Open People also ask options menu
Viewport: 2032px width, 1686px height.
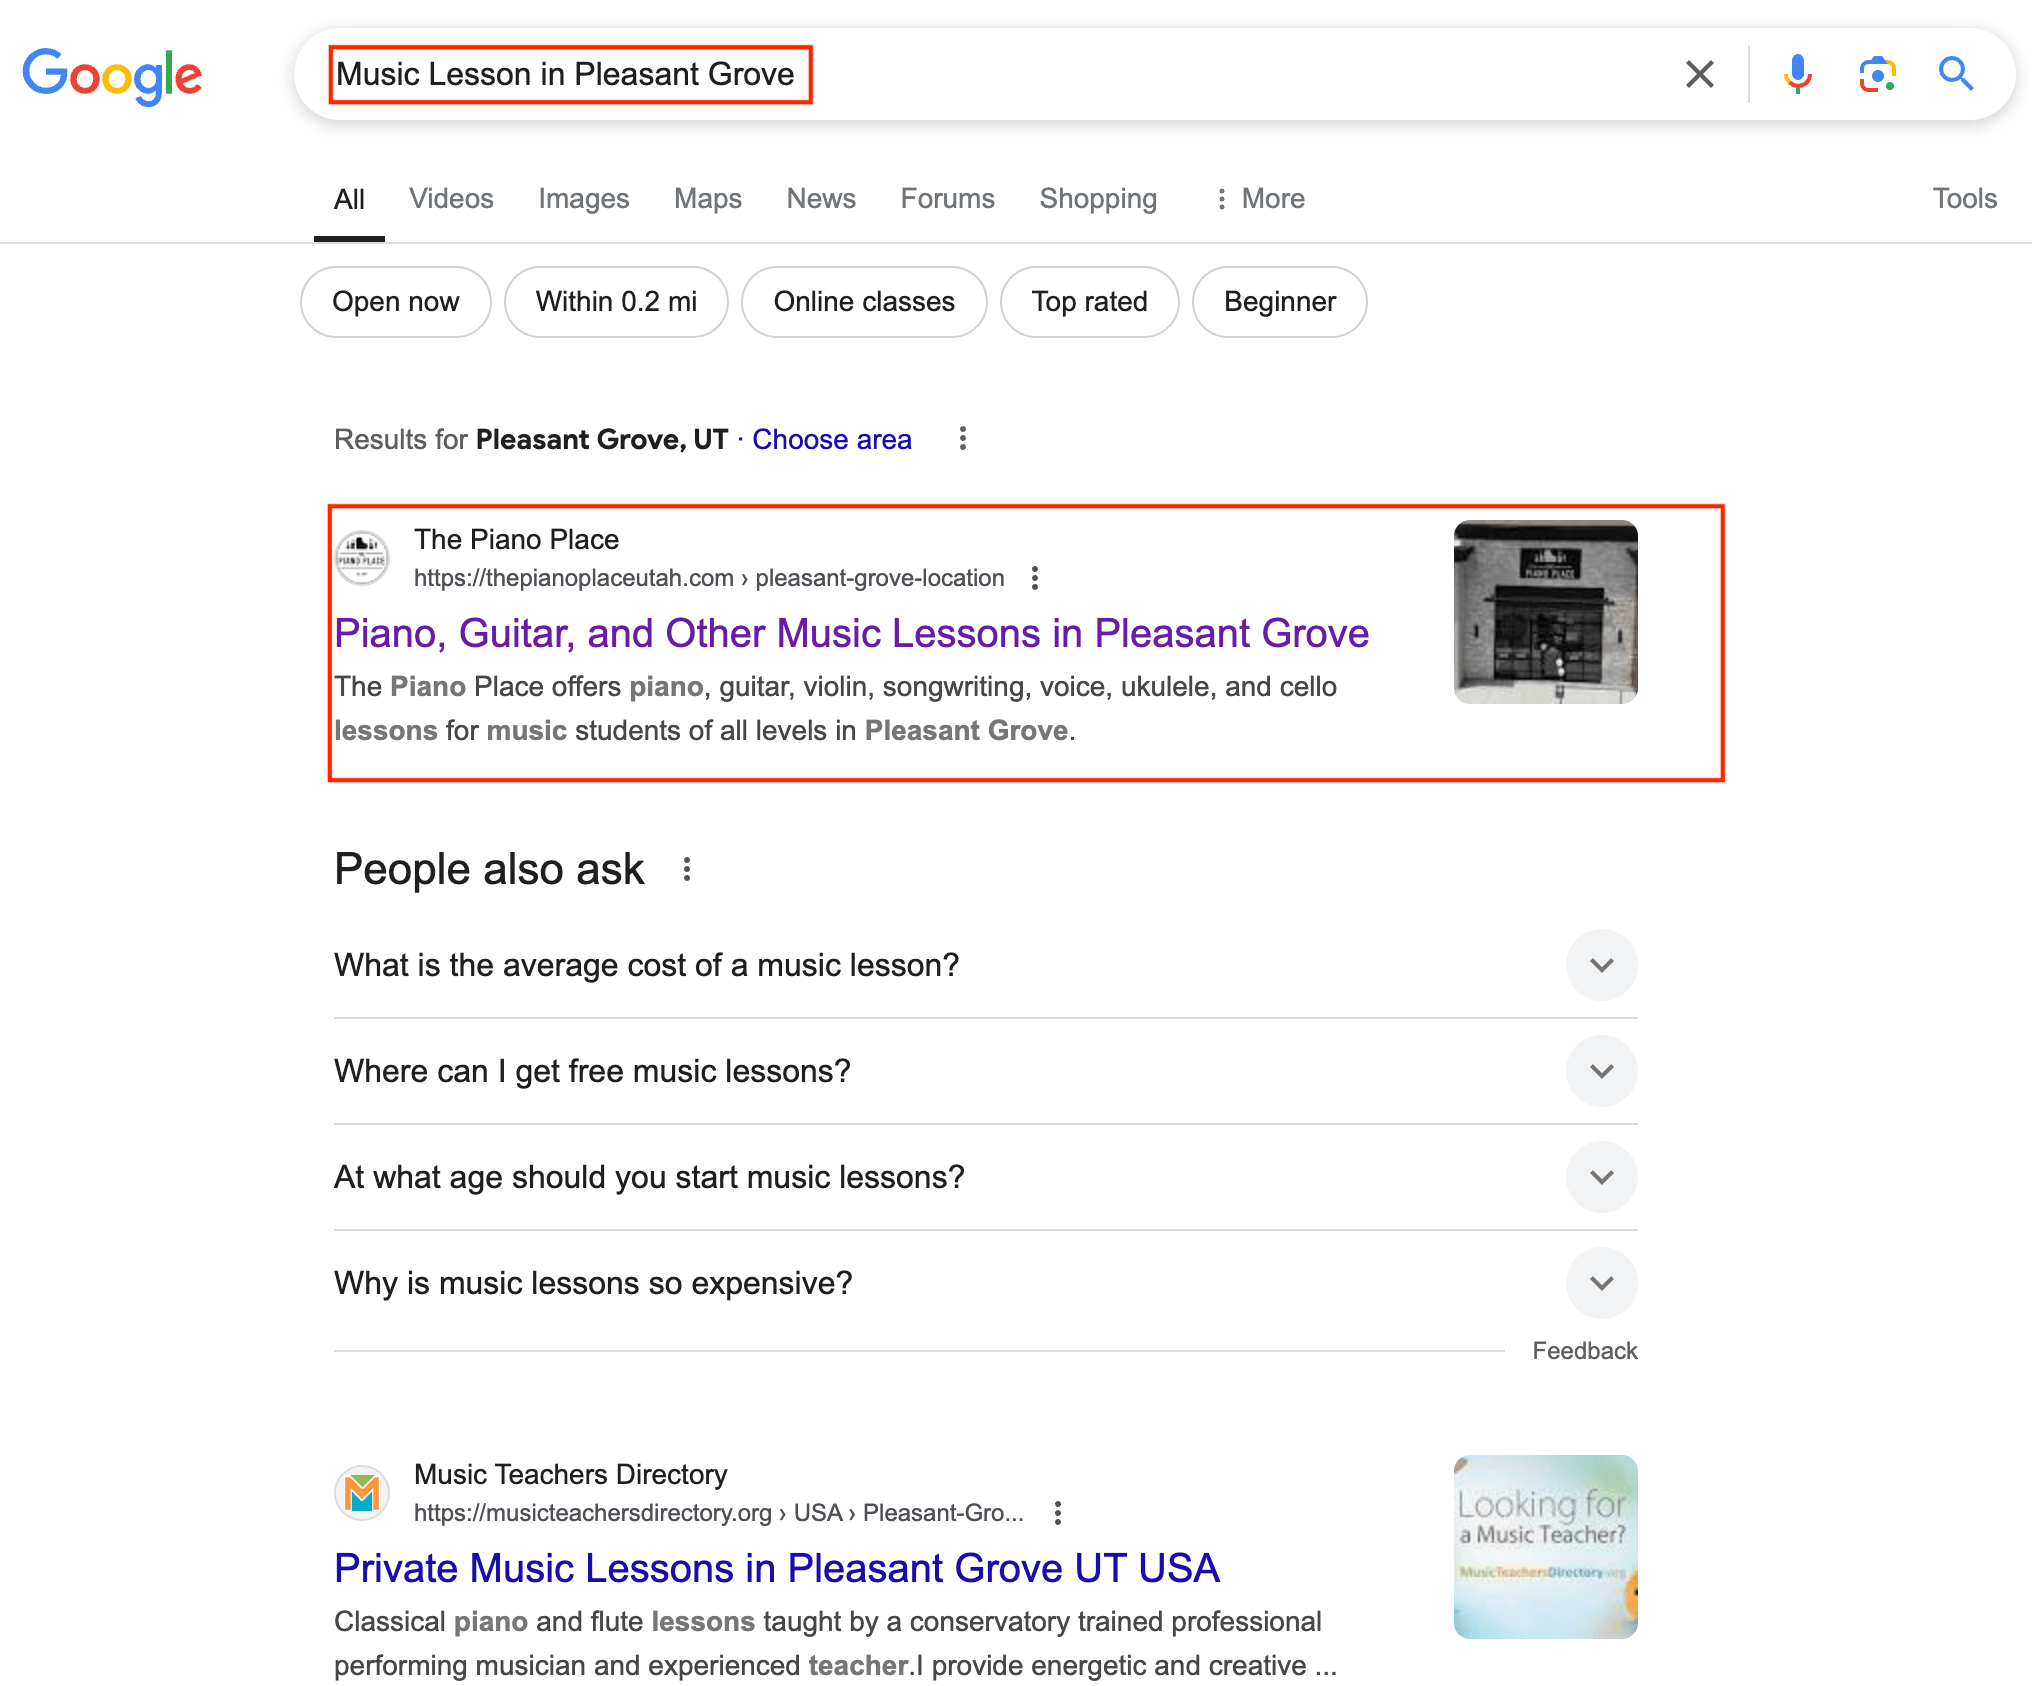pyautogui.click(x=686, y=869)
